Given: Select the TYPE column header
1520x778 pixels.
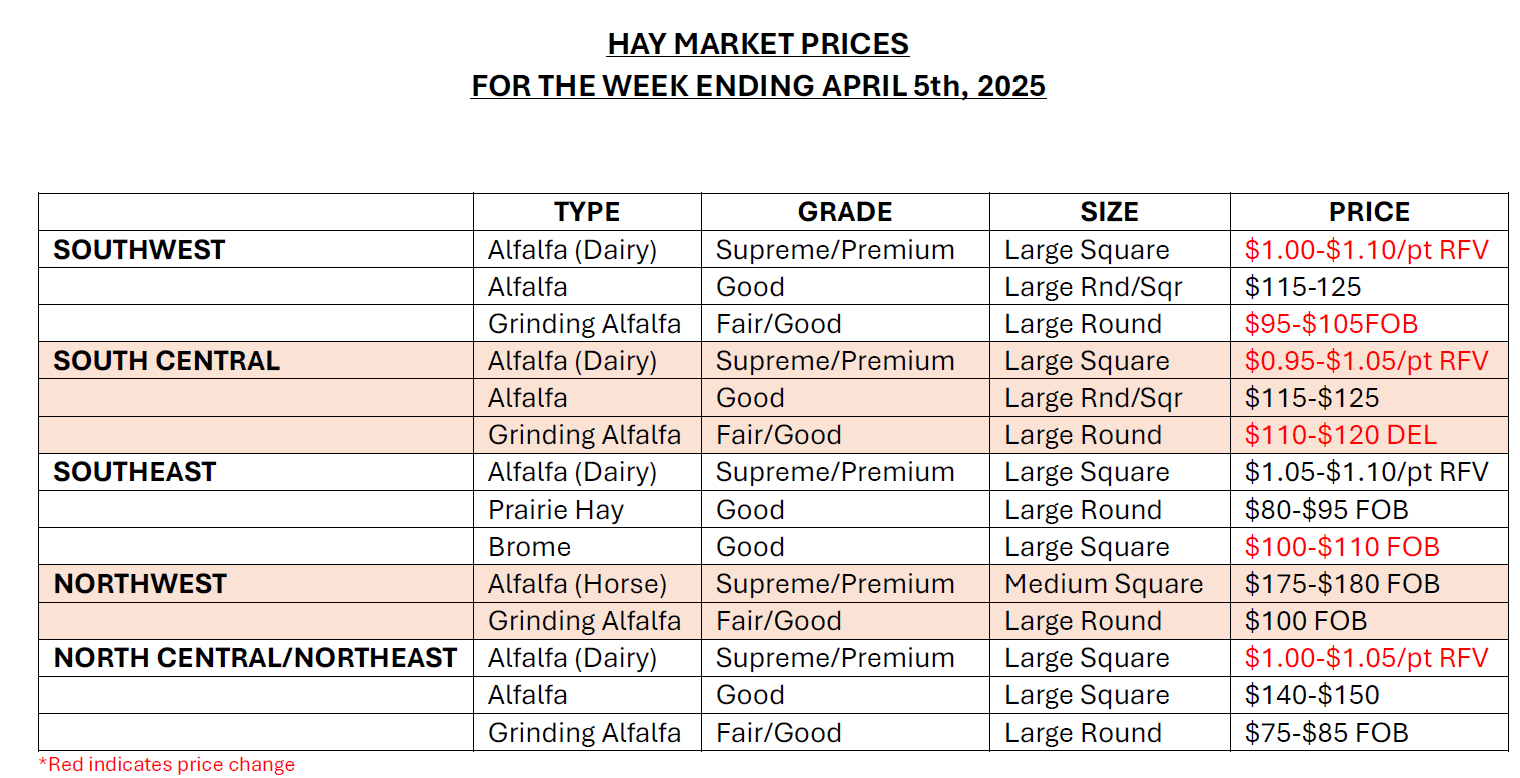Looking at the screenshot, I should click(x=587, y=212).
